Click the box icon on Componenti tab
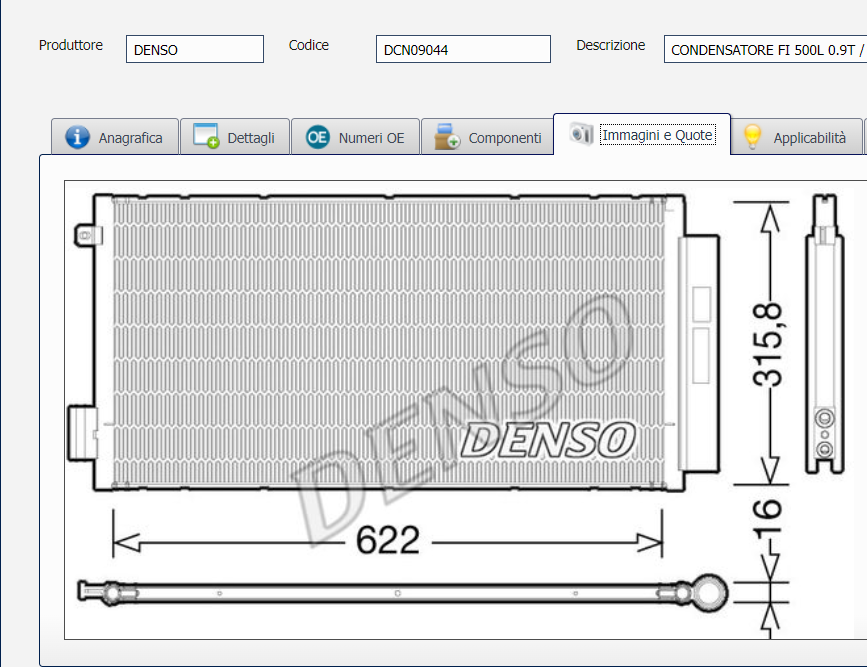The height and width of the screenshot is (667, 867). click(x=447, y=137)
